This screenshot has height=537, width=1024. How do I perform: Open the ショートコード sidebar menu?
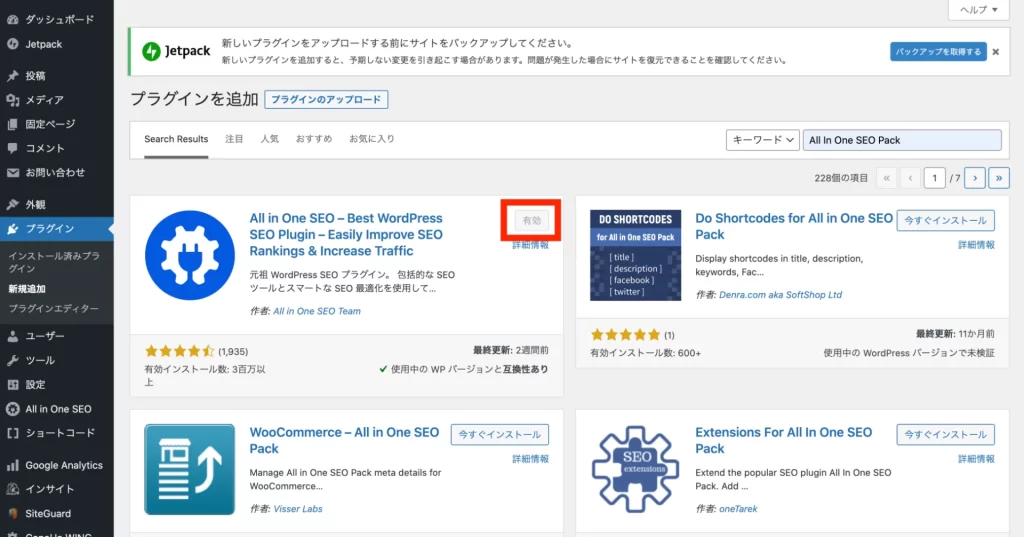(59, 433)
